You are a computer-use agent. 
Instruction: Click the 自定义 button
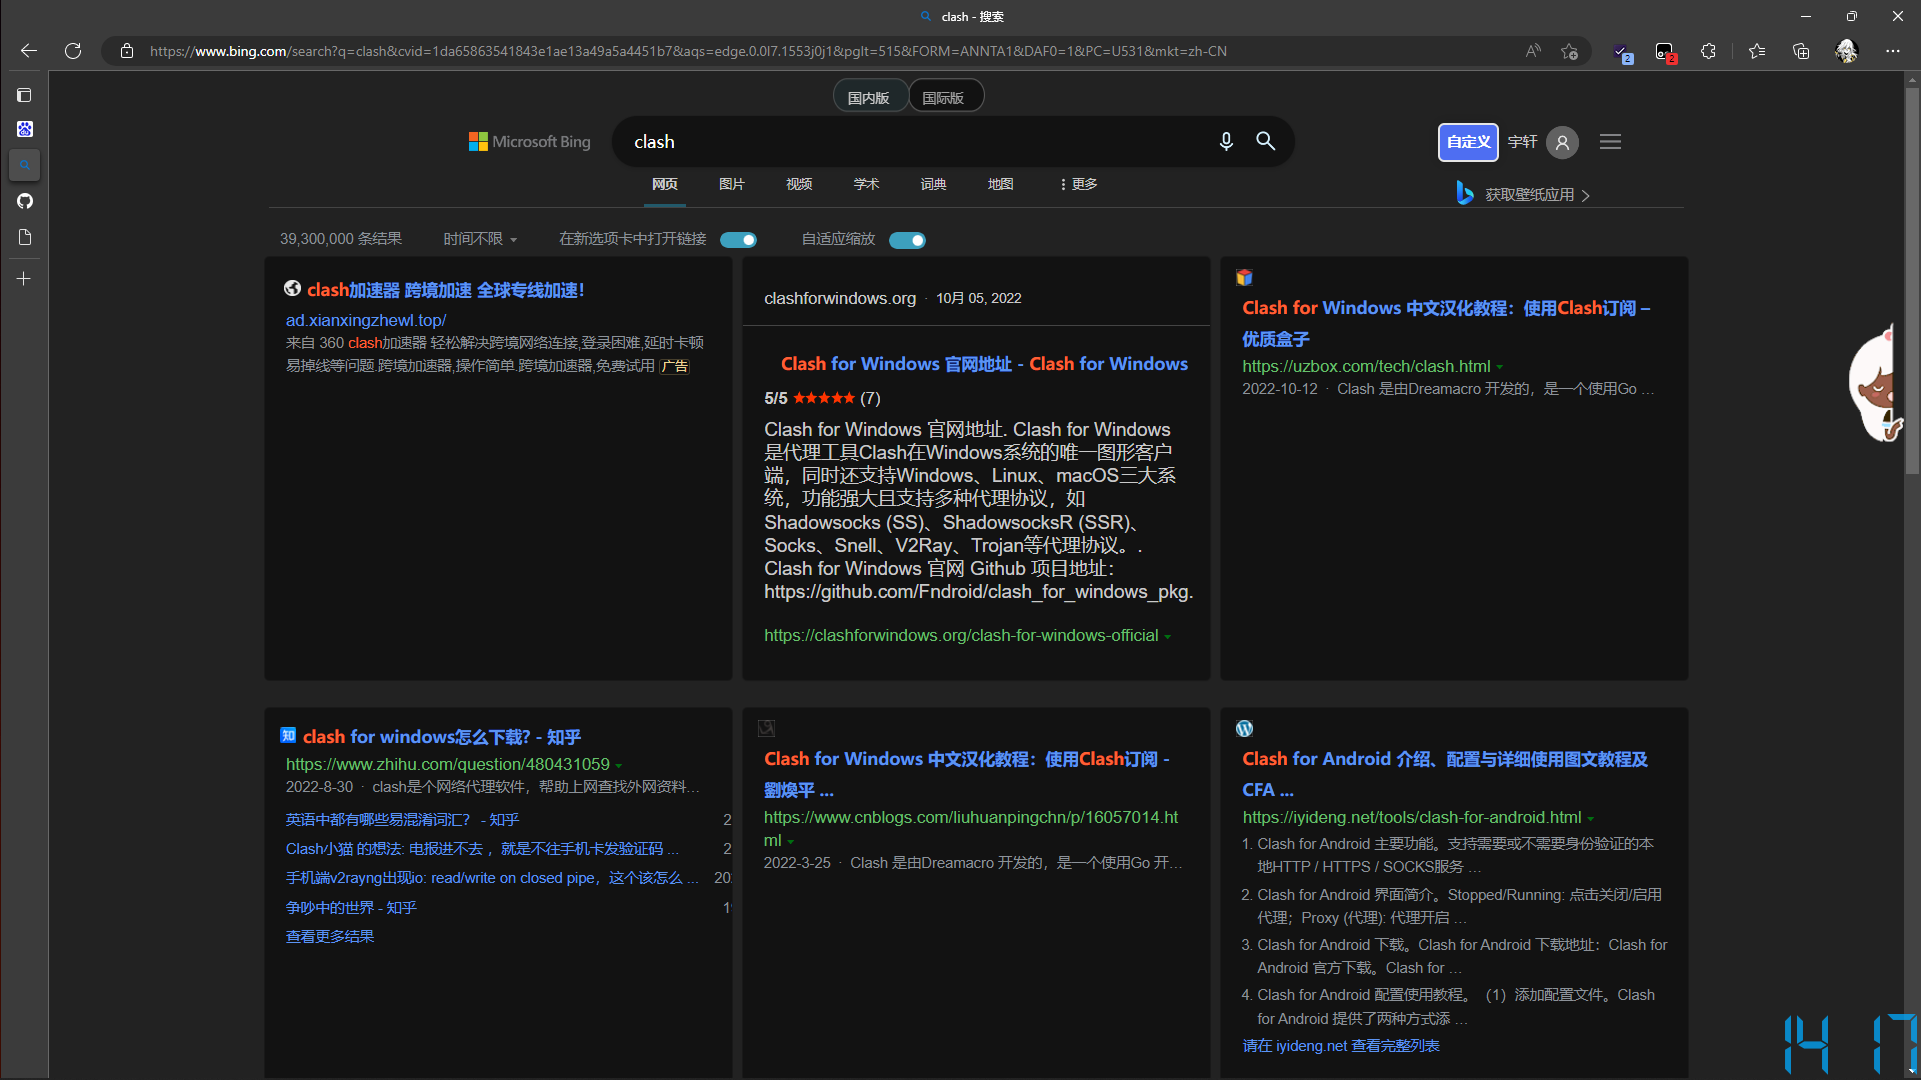click(1467, 142)
